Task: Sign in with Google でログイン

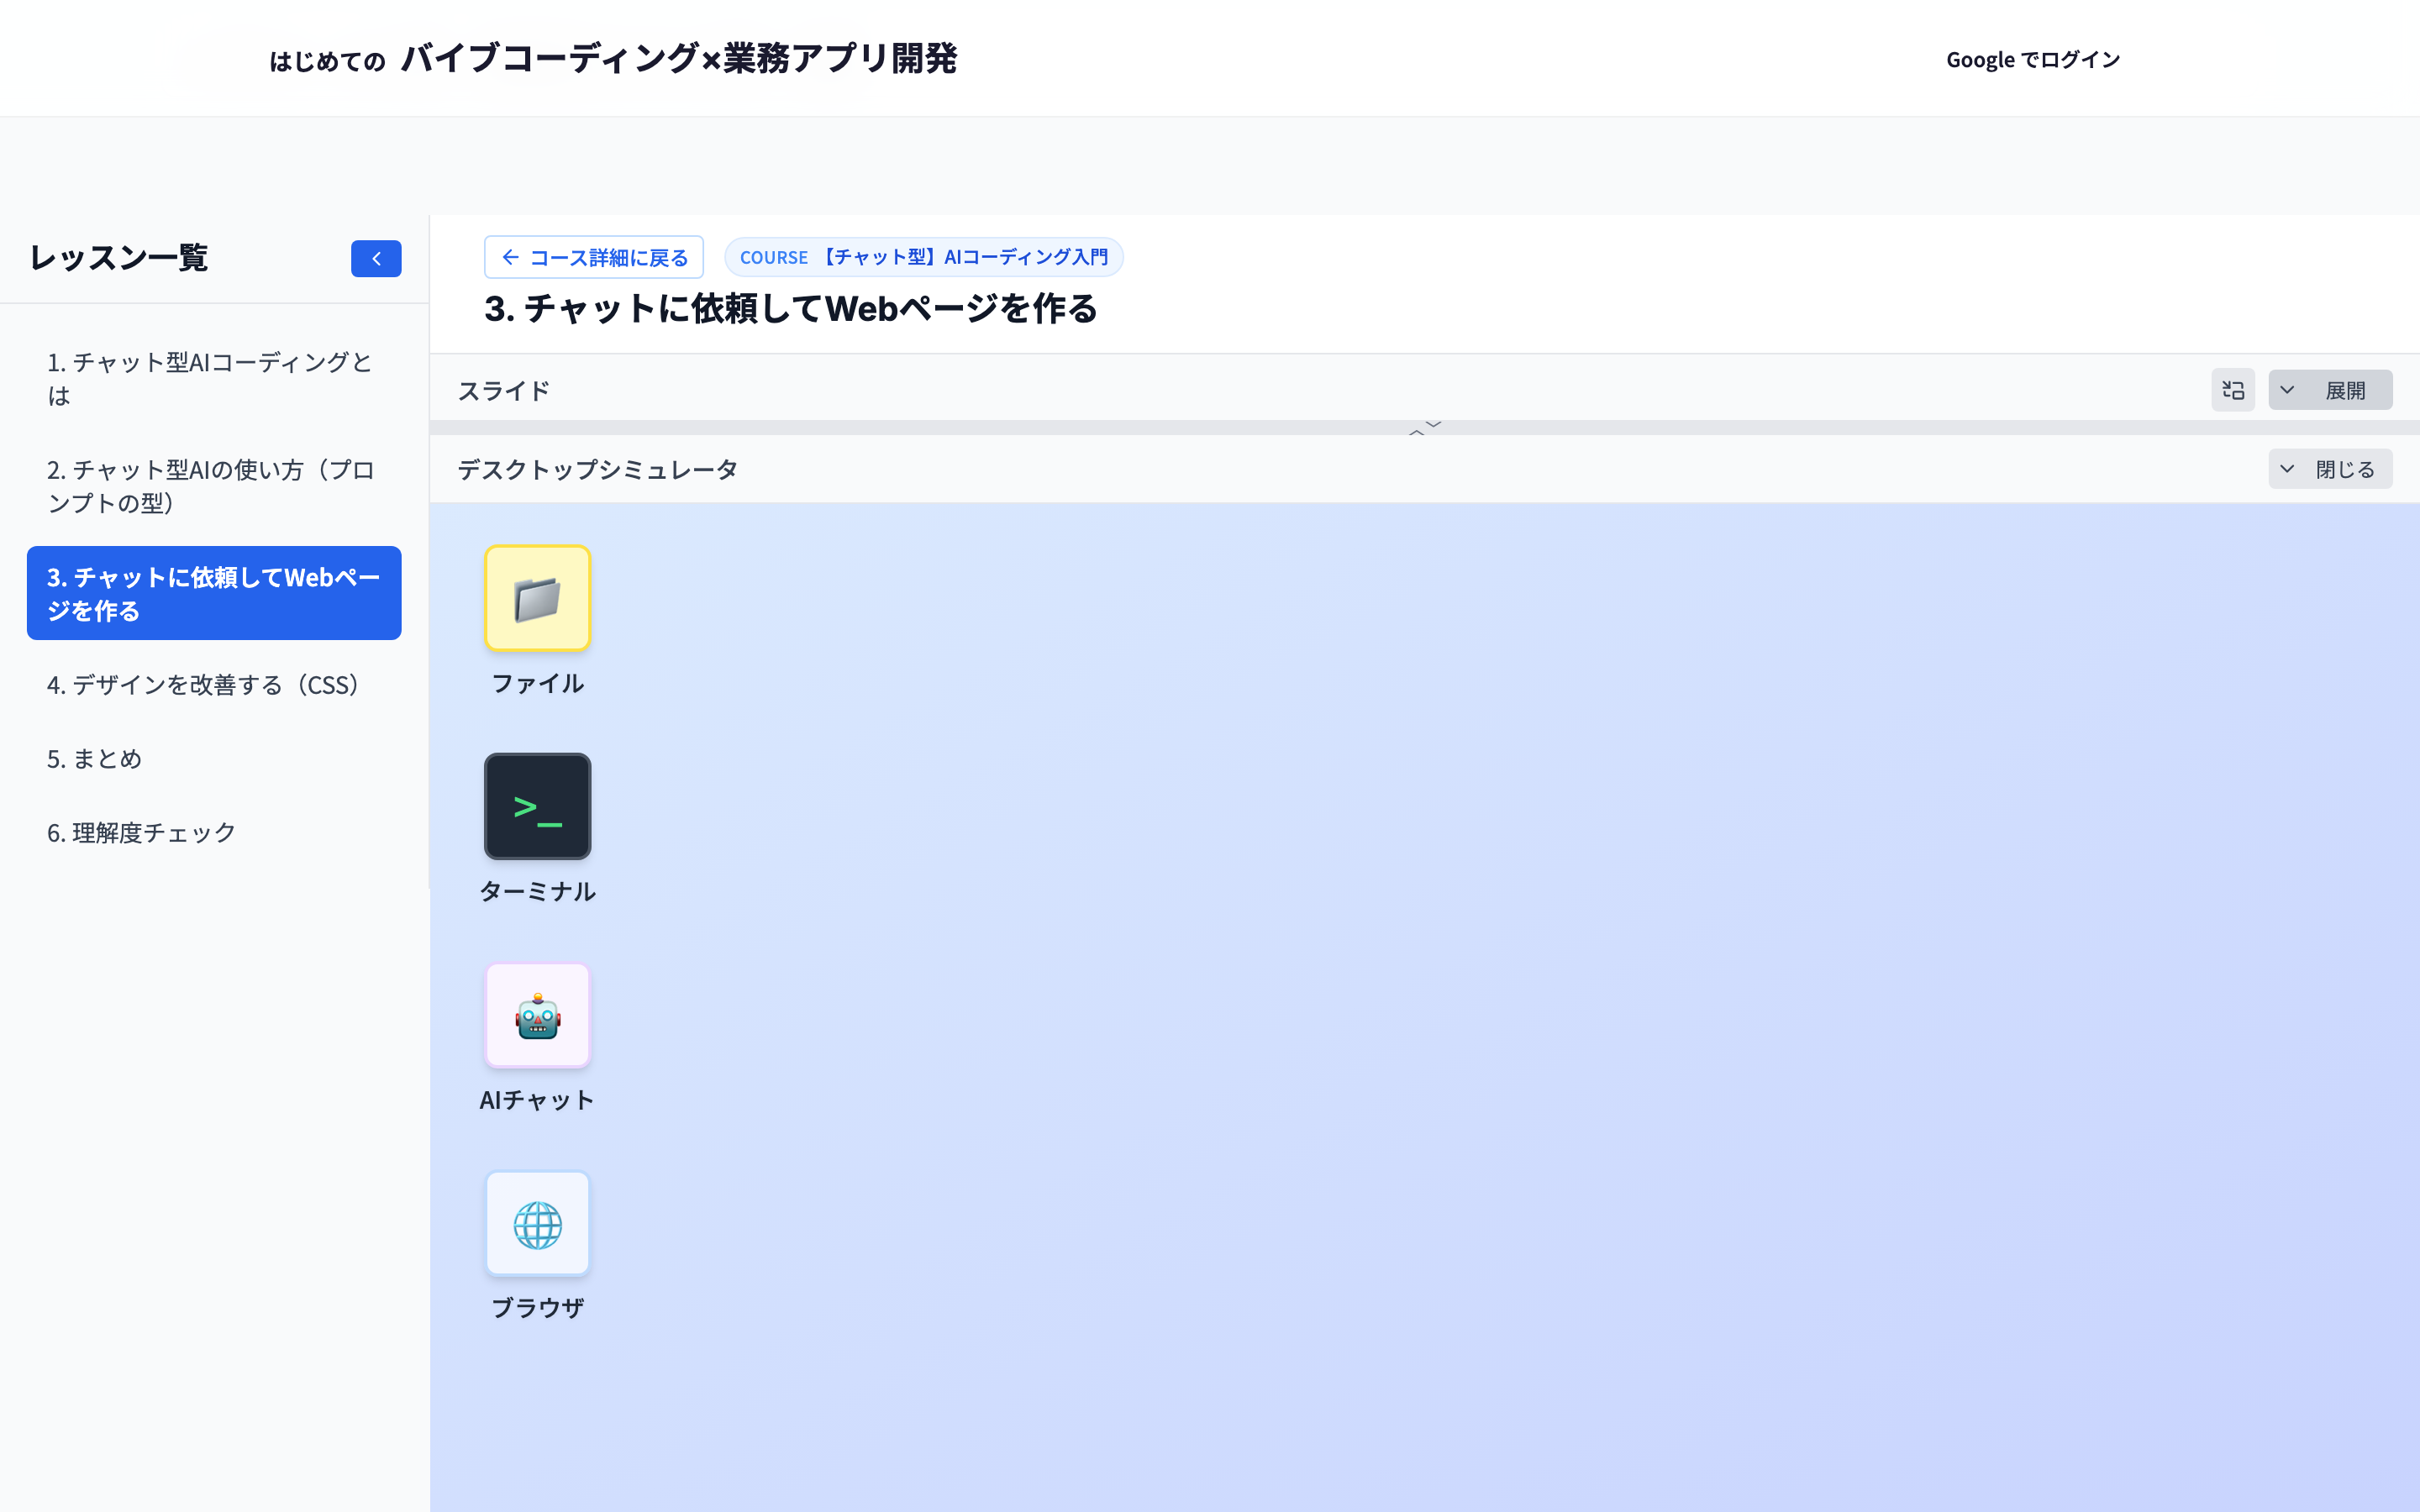Action: point(2033,60)
